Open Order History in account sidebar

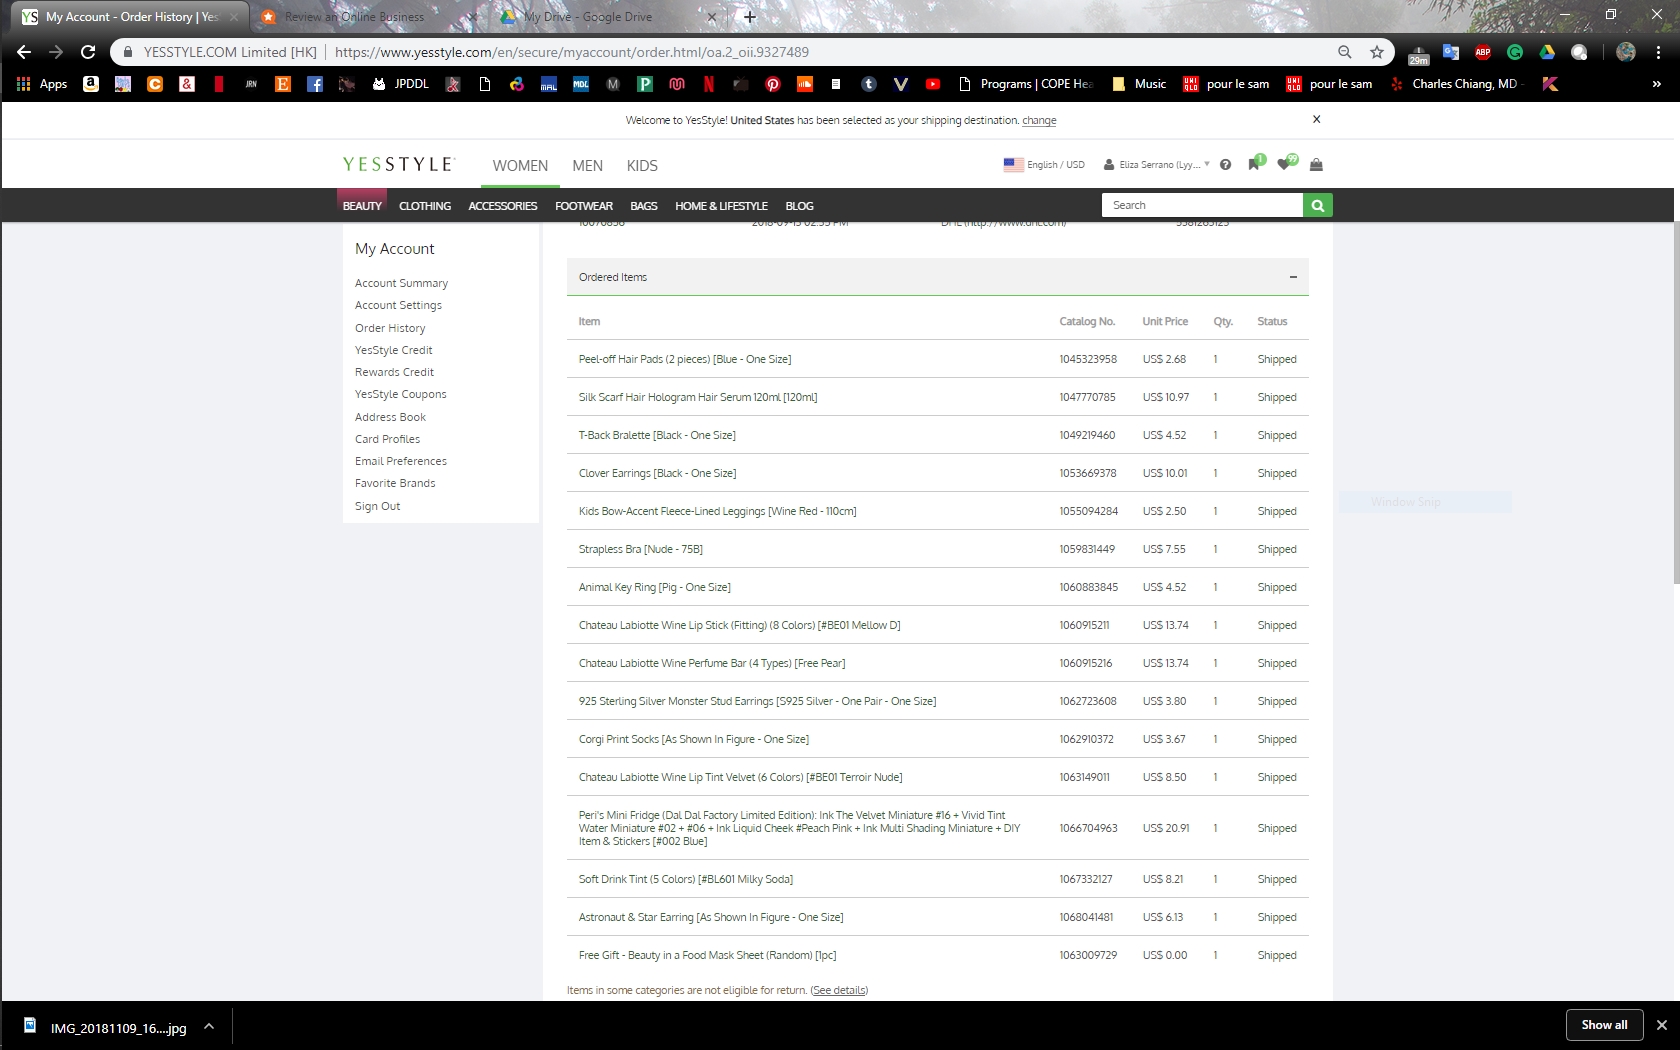click(390, 328)
